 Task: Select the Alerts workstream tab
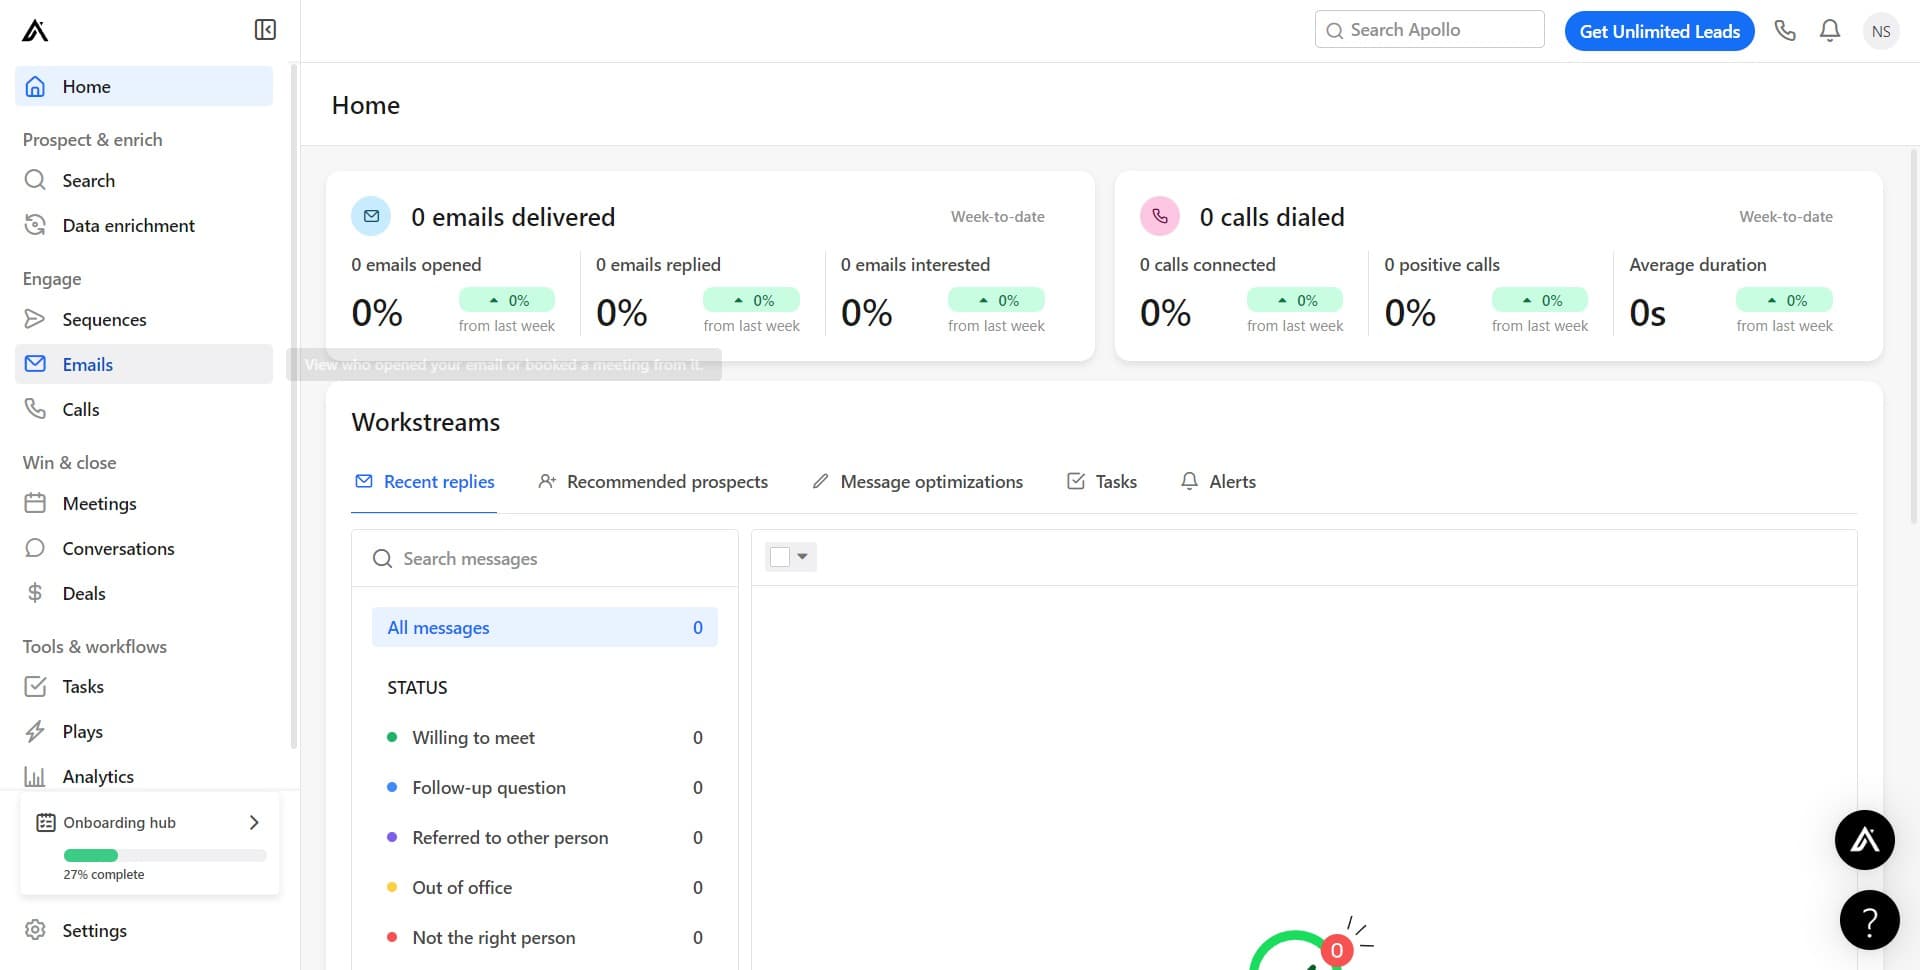[1218, 482]
